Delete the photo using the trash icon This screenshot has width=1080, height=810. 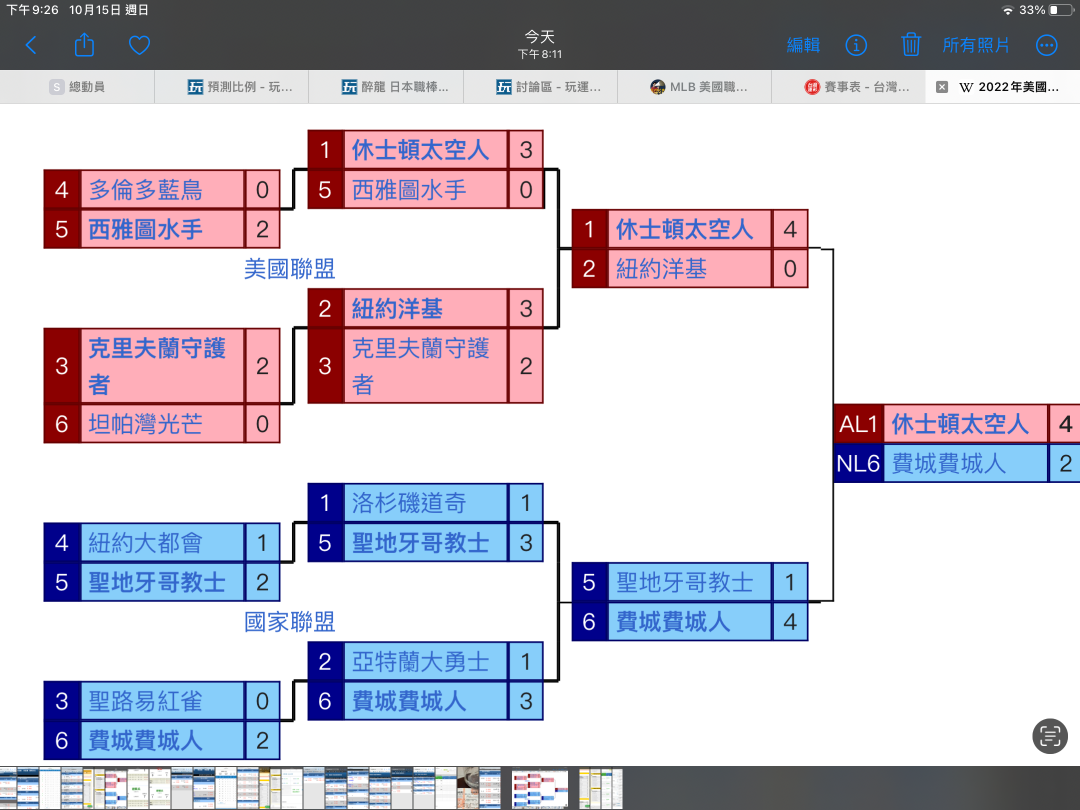(x=911, y=45)
